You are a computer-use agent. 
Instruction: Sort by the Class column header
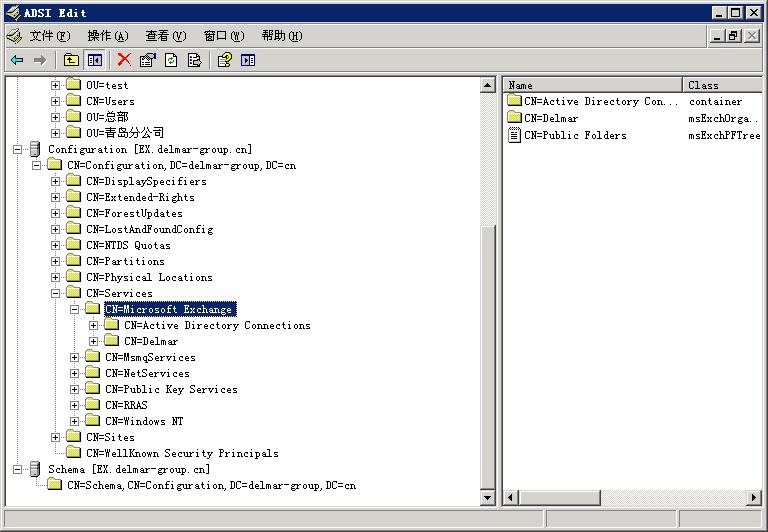click(723, 85)
